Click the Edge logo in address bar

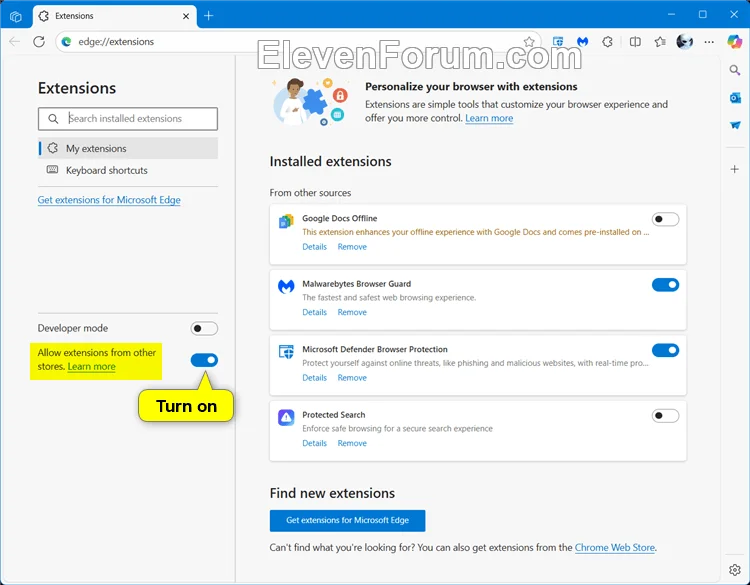pyautogui.click(x=66, y=42)
